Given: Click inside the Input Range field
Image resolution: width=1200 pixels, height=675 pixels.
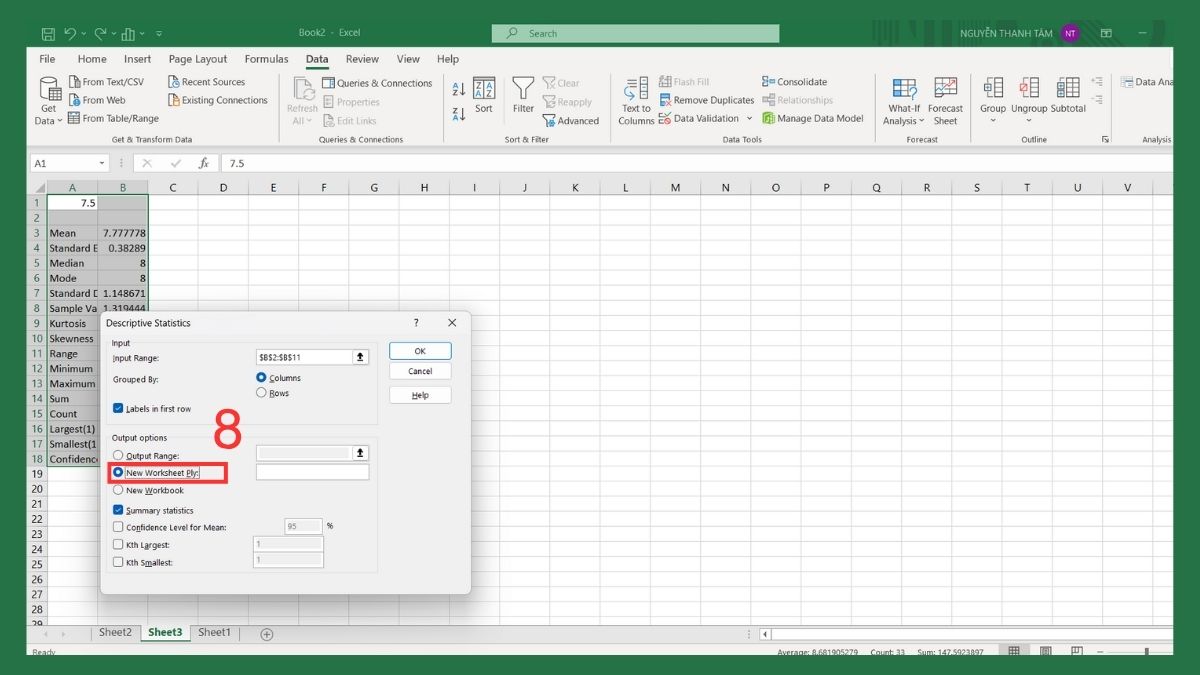Looking at the screenshot, I should [x=305, y=356].
